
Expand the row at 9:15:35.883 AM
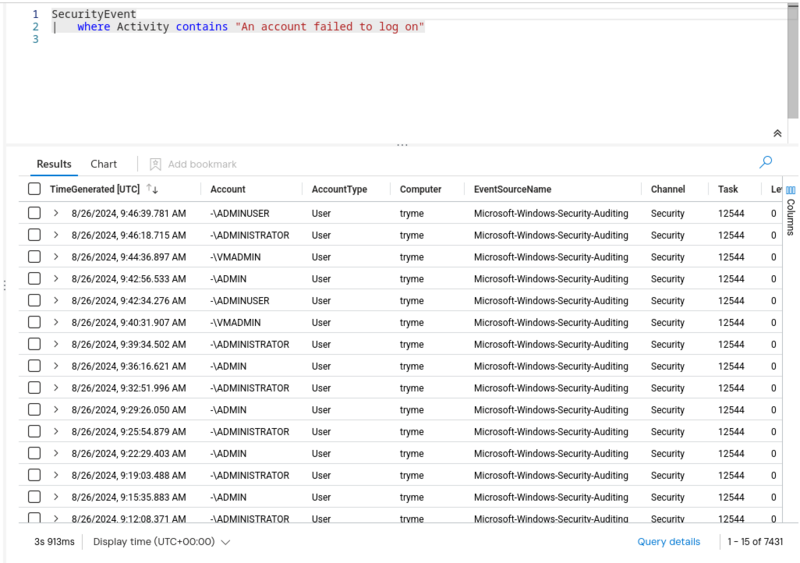56,497
